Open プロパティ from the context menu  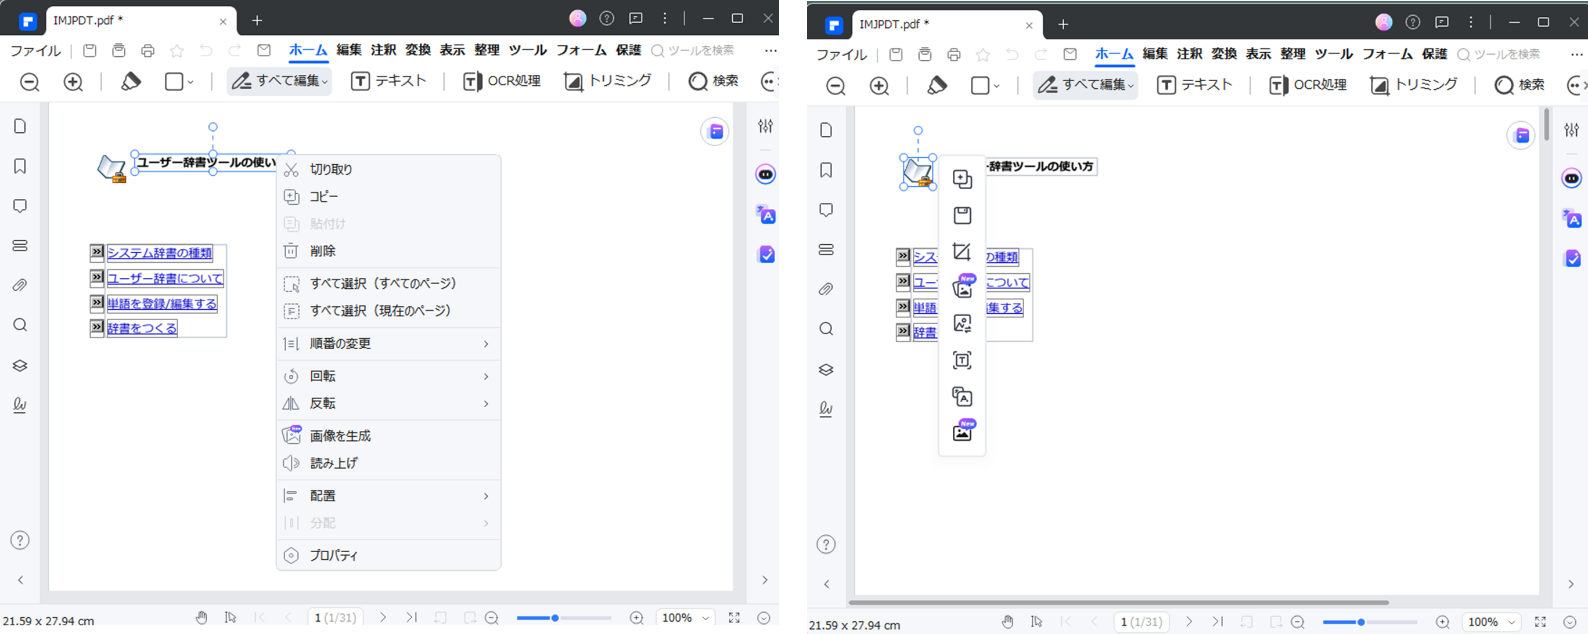334,556
